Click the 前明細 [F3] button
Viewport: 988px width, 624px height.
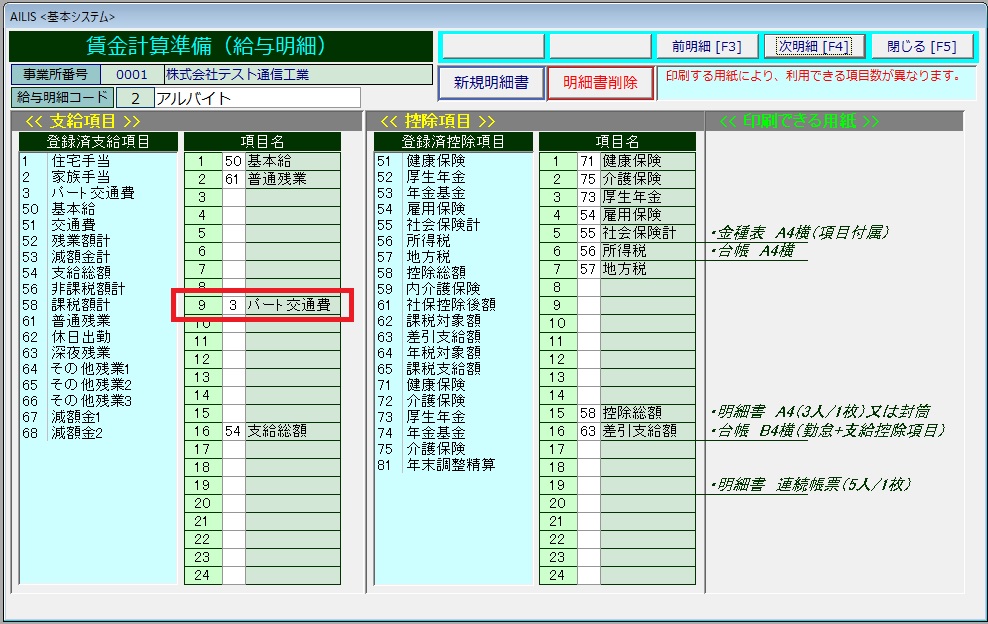point(706,46)
